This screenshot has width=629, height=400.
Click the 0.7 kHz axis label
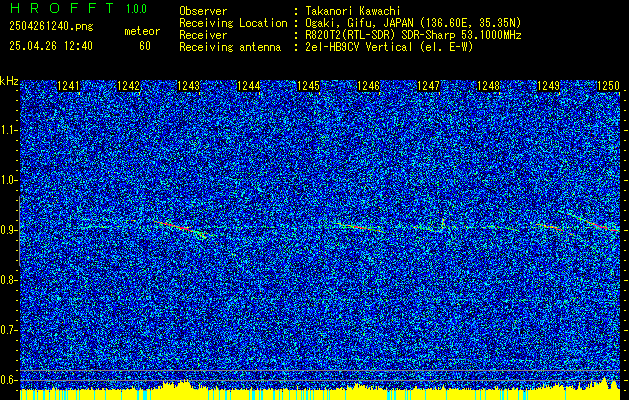(x=7, y=330)
